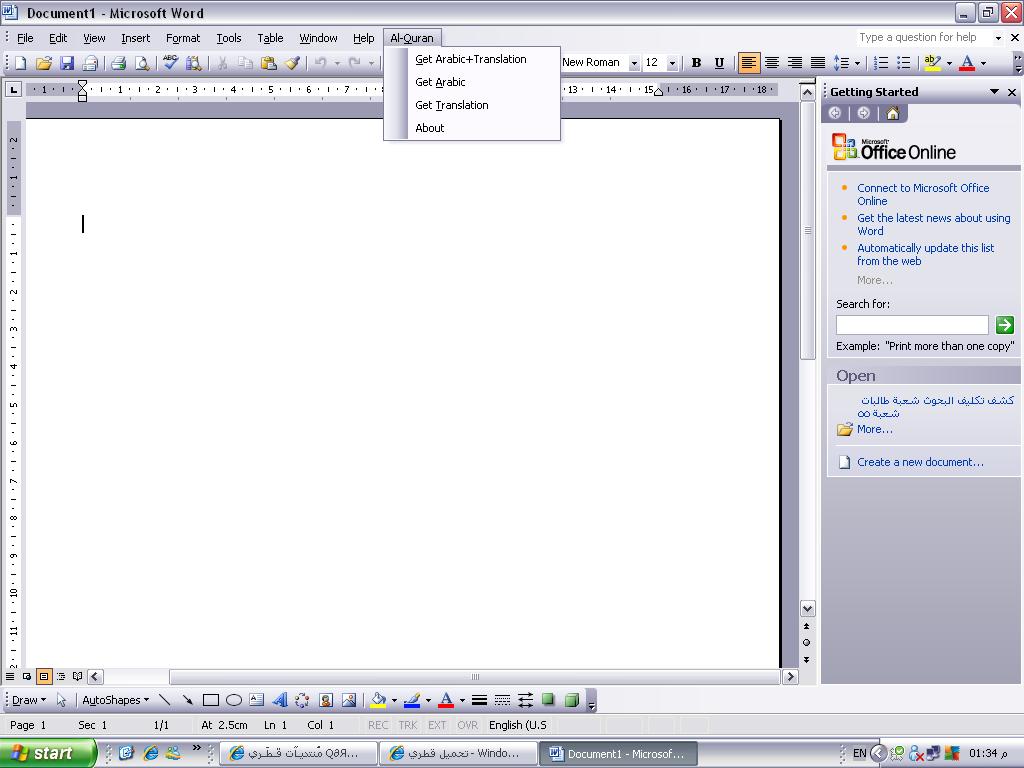The width and height of the screenshot is (1024, 768).
Task: Click More link with folder icon under Open
Action: [874, 429]
